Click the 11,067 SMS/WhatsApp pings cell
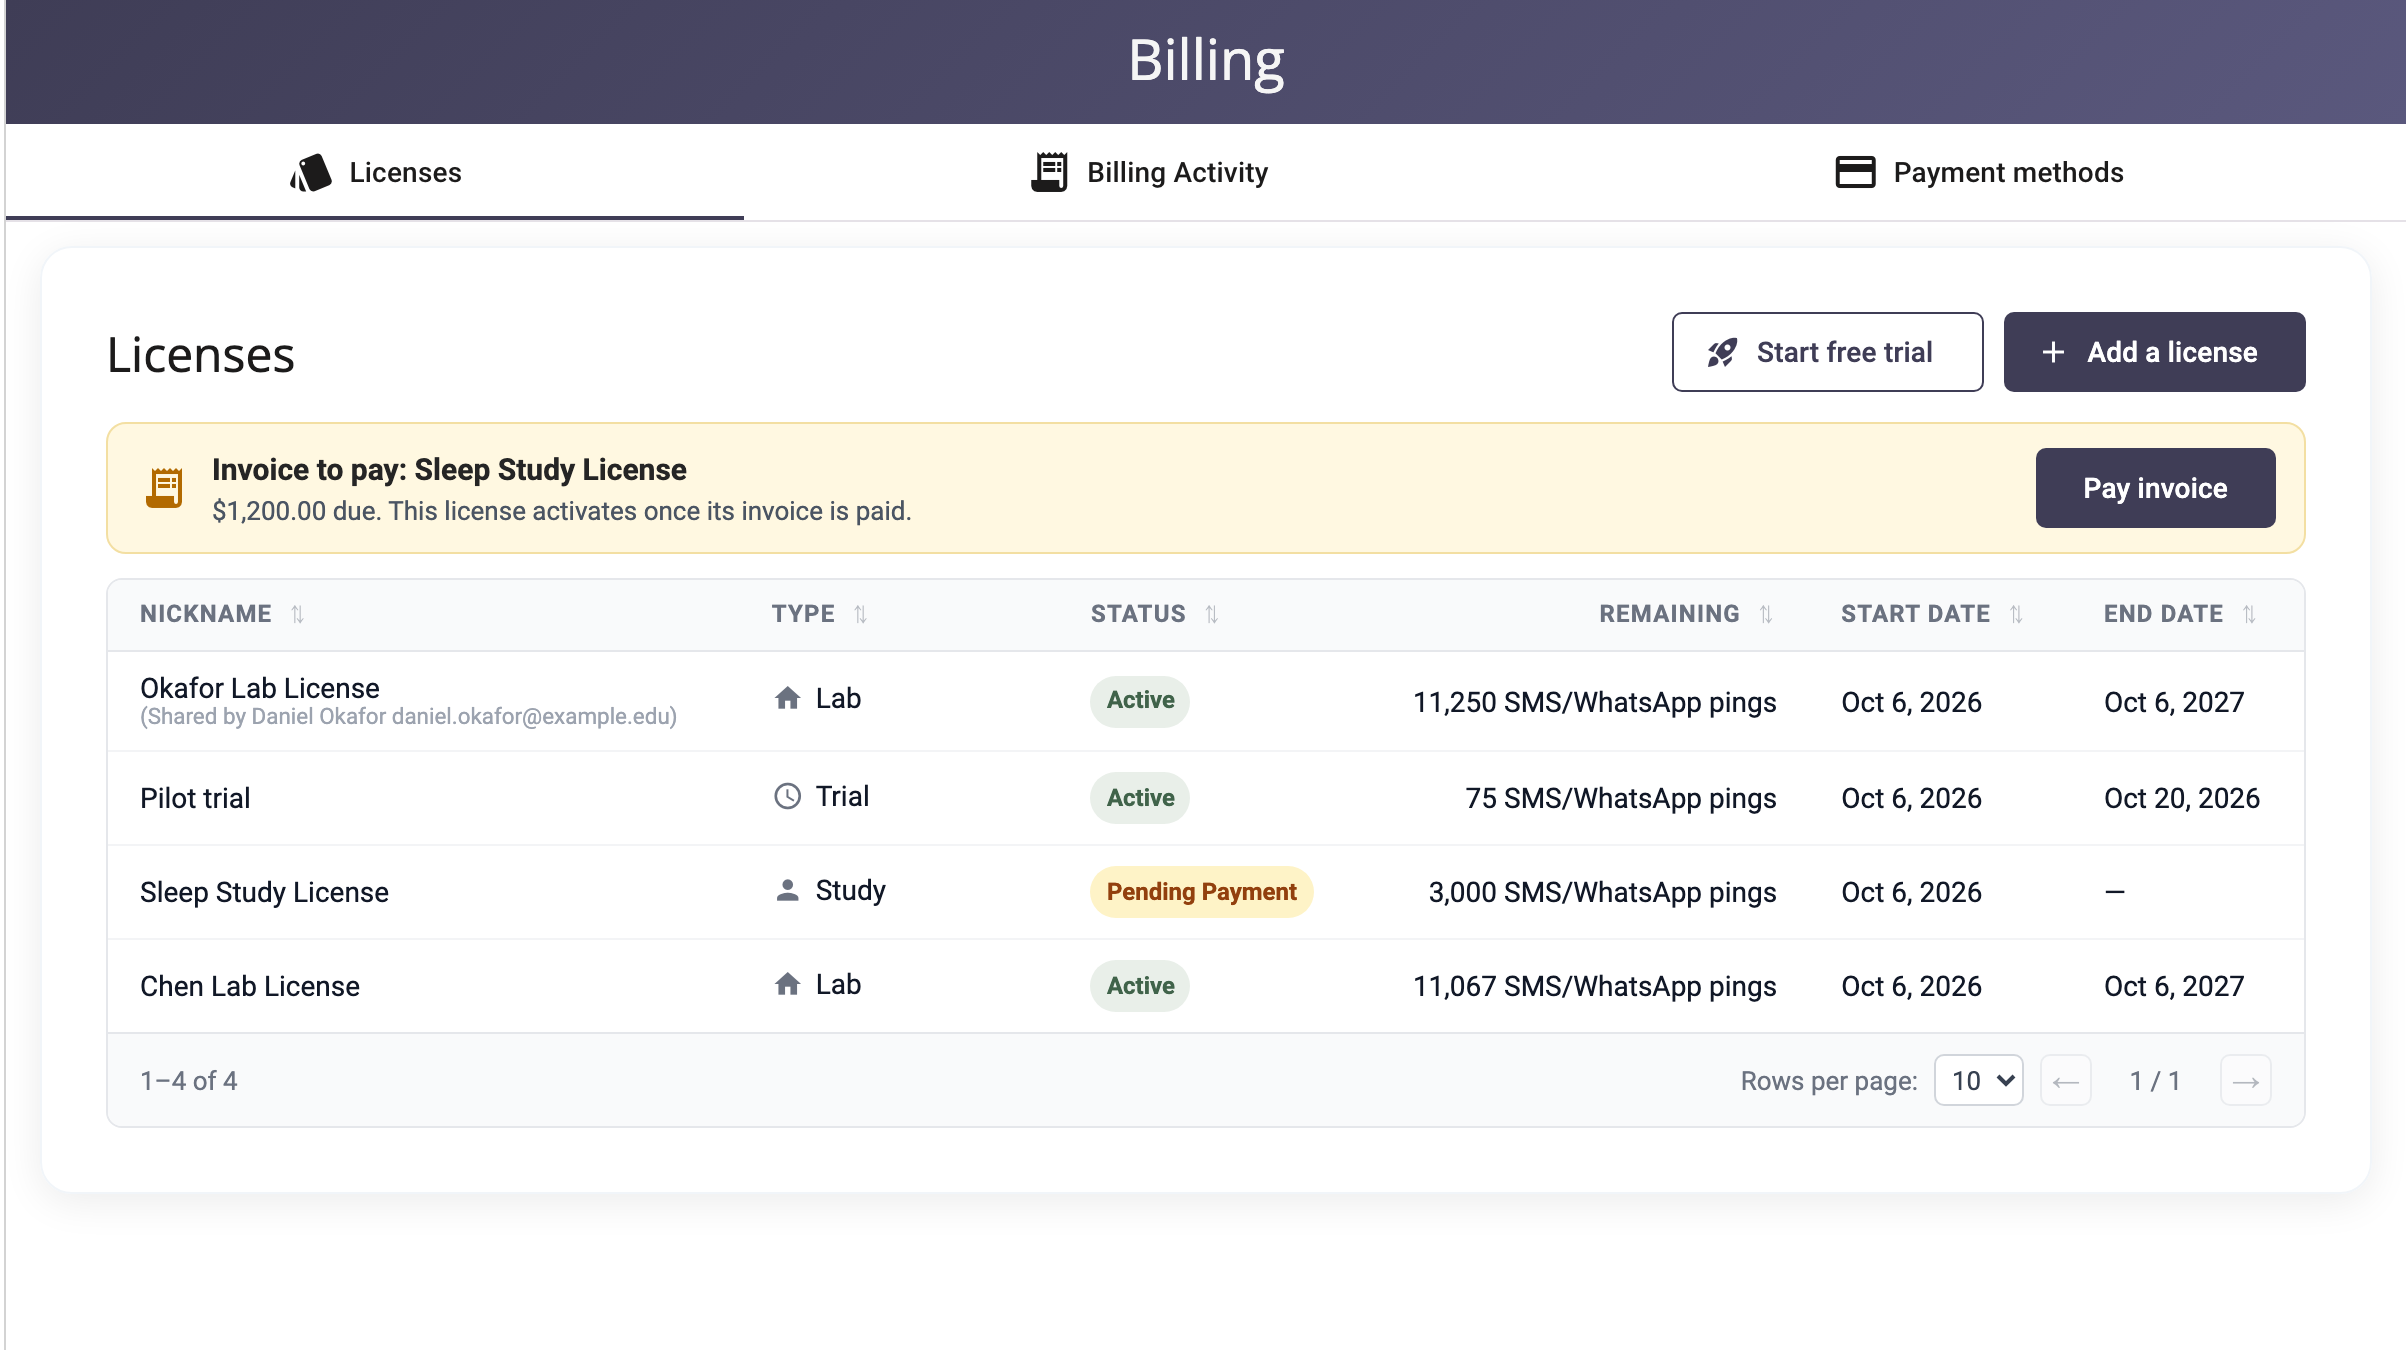2406x1350 pixels. [1594, 986]
